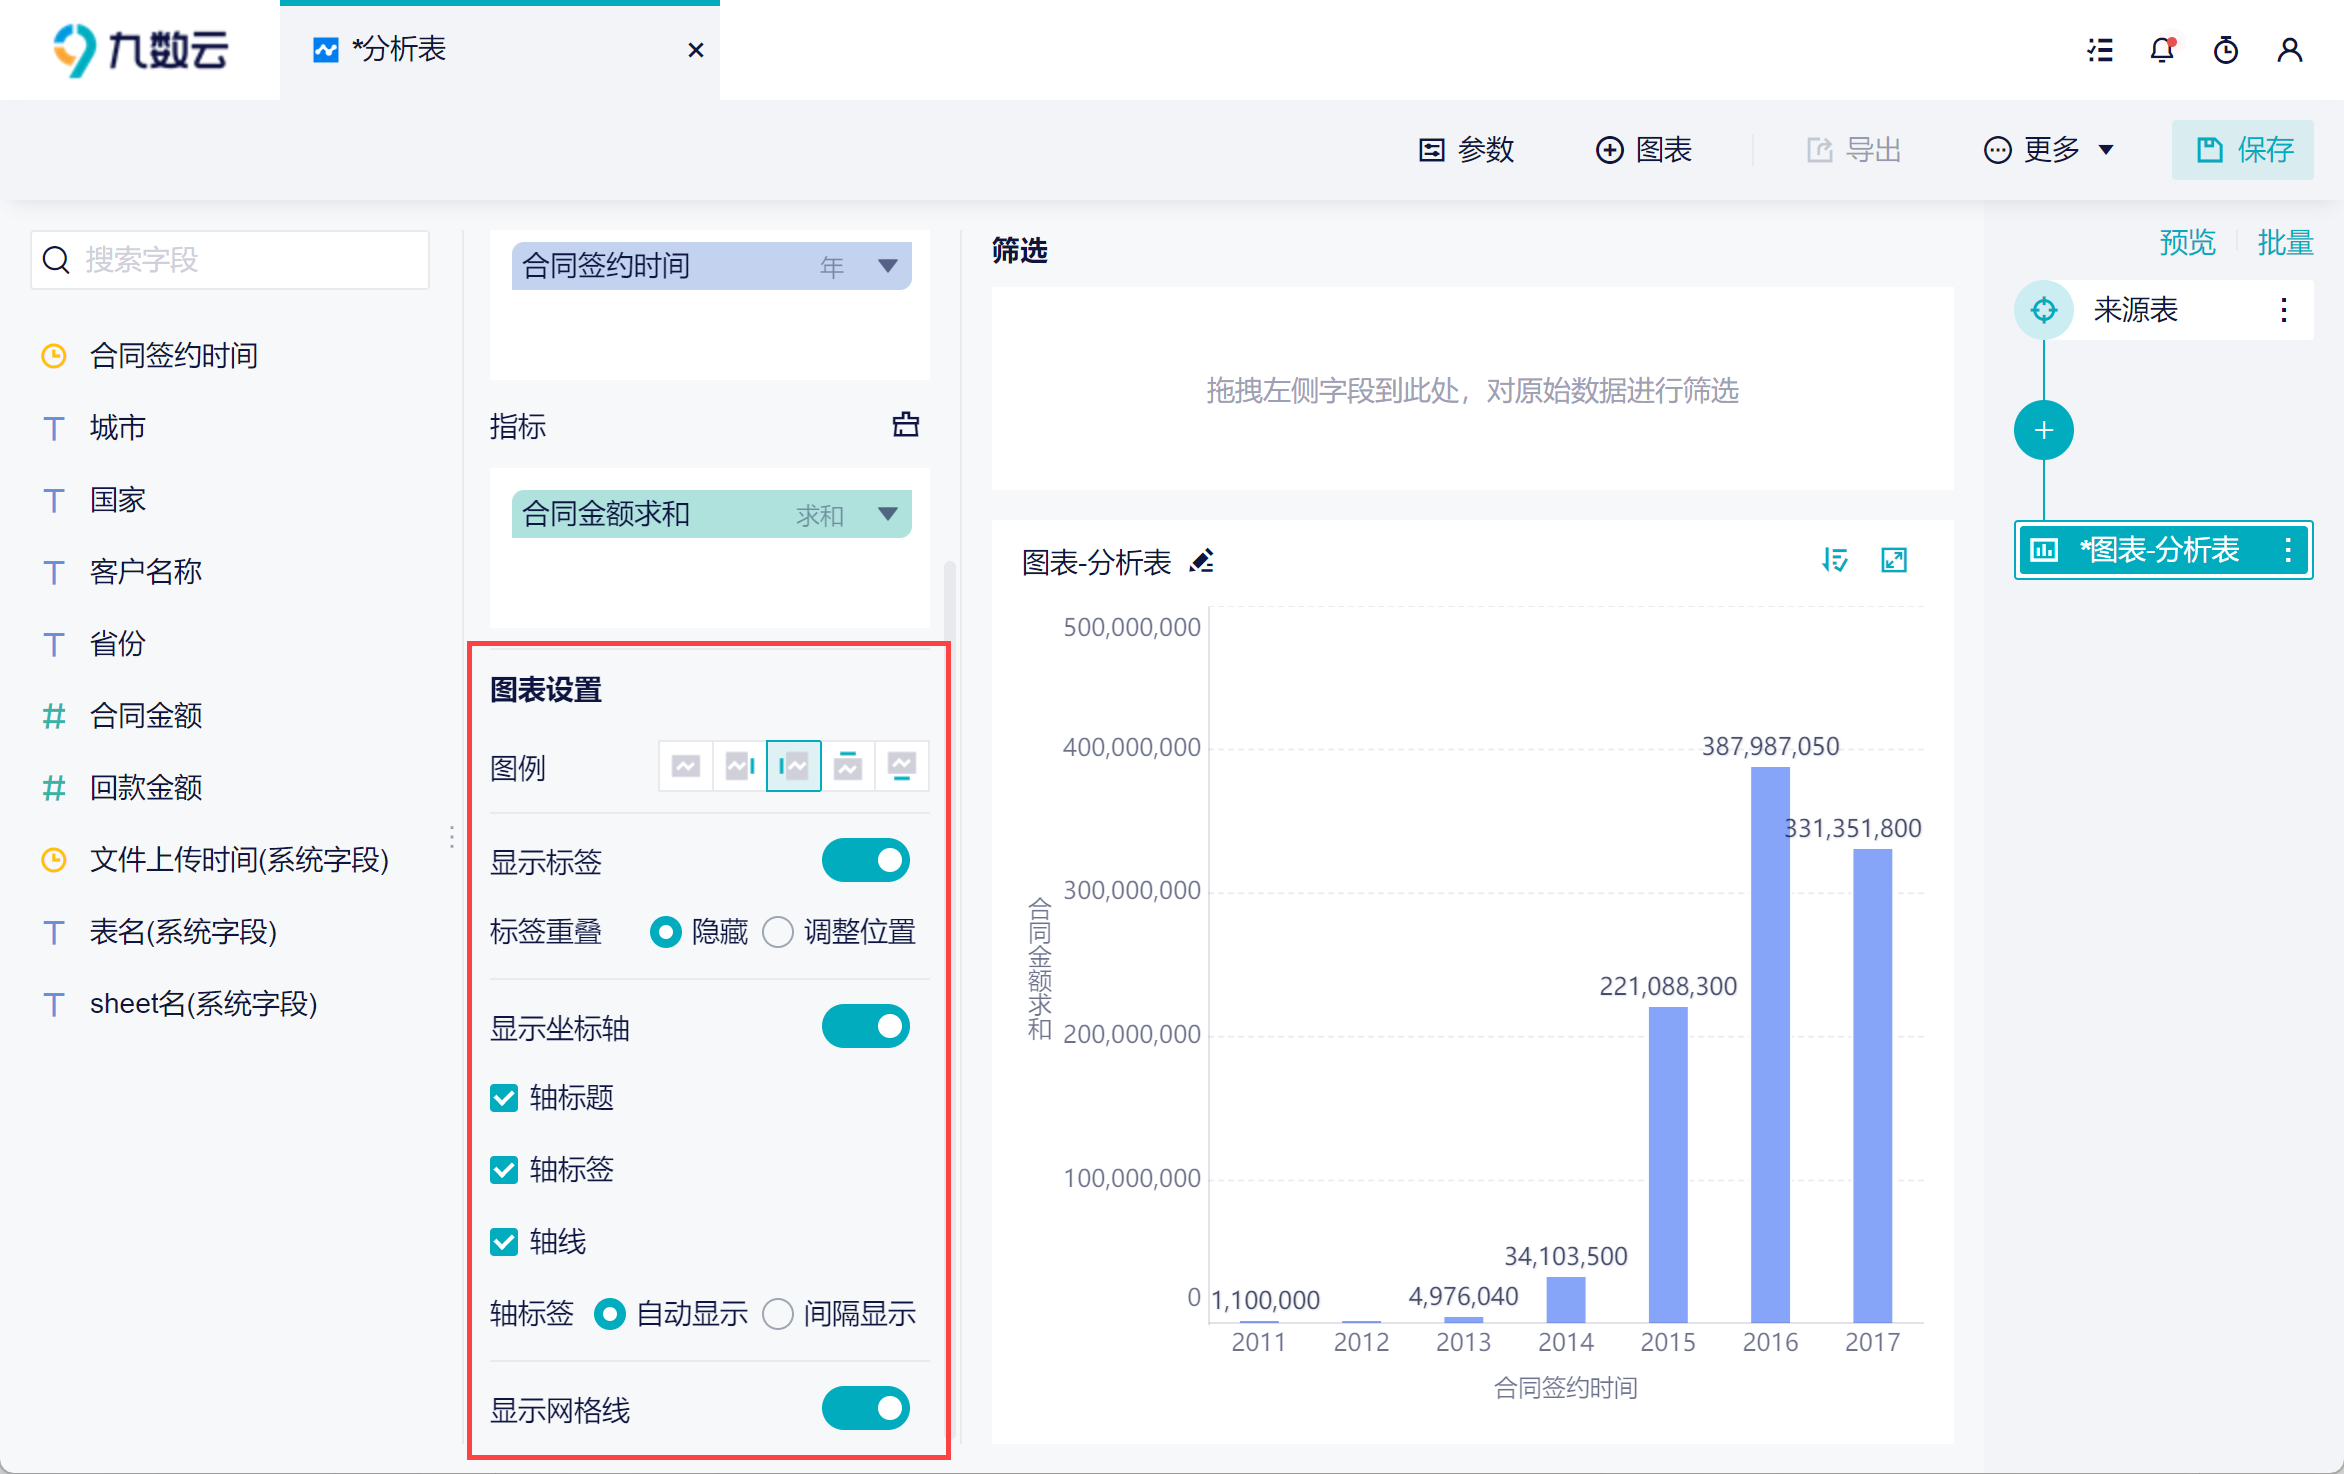
Task: Open the 参数 menu item
Action: (1467, 150)
